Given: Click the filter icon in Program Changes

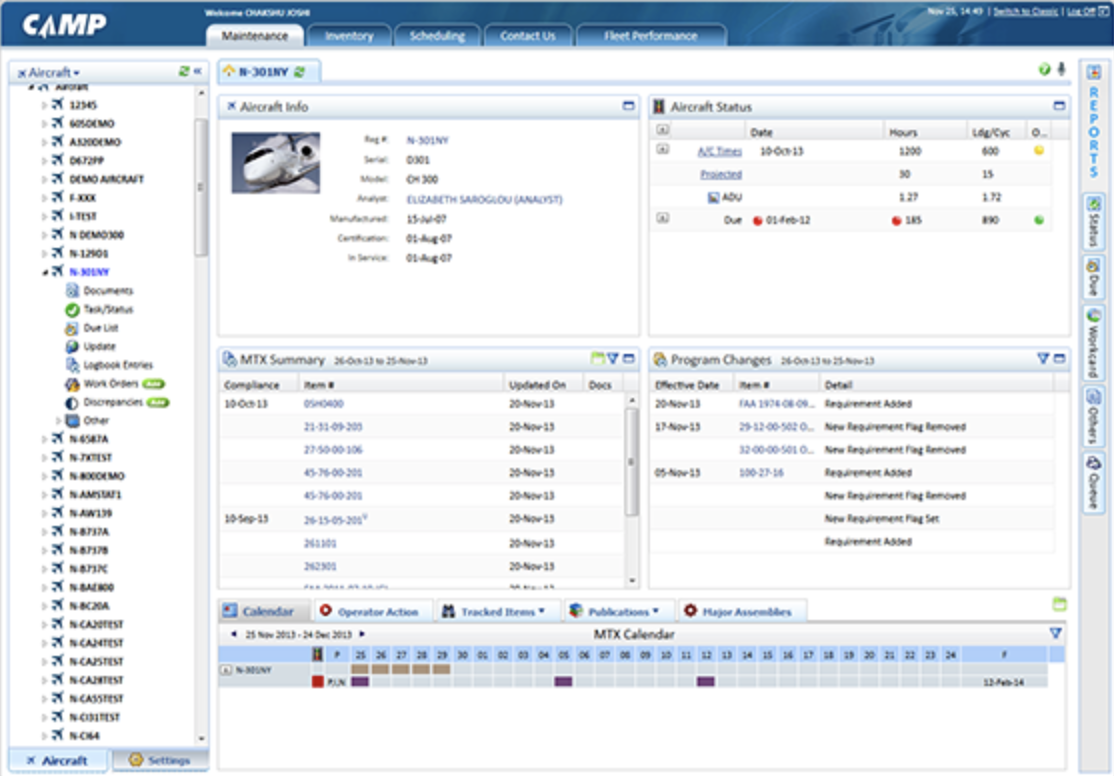Looking at the screenshot, I should point(1042,358).
